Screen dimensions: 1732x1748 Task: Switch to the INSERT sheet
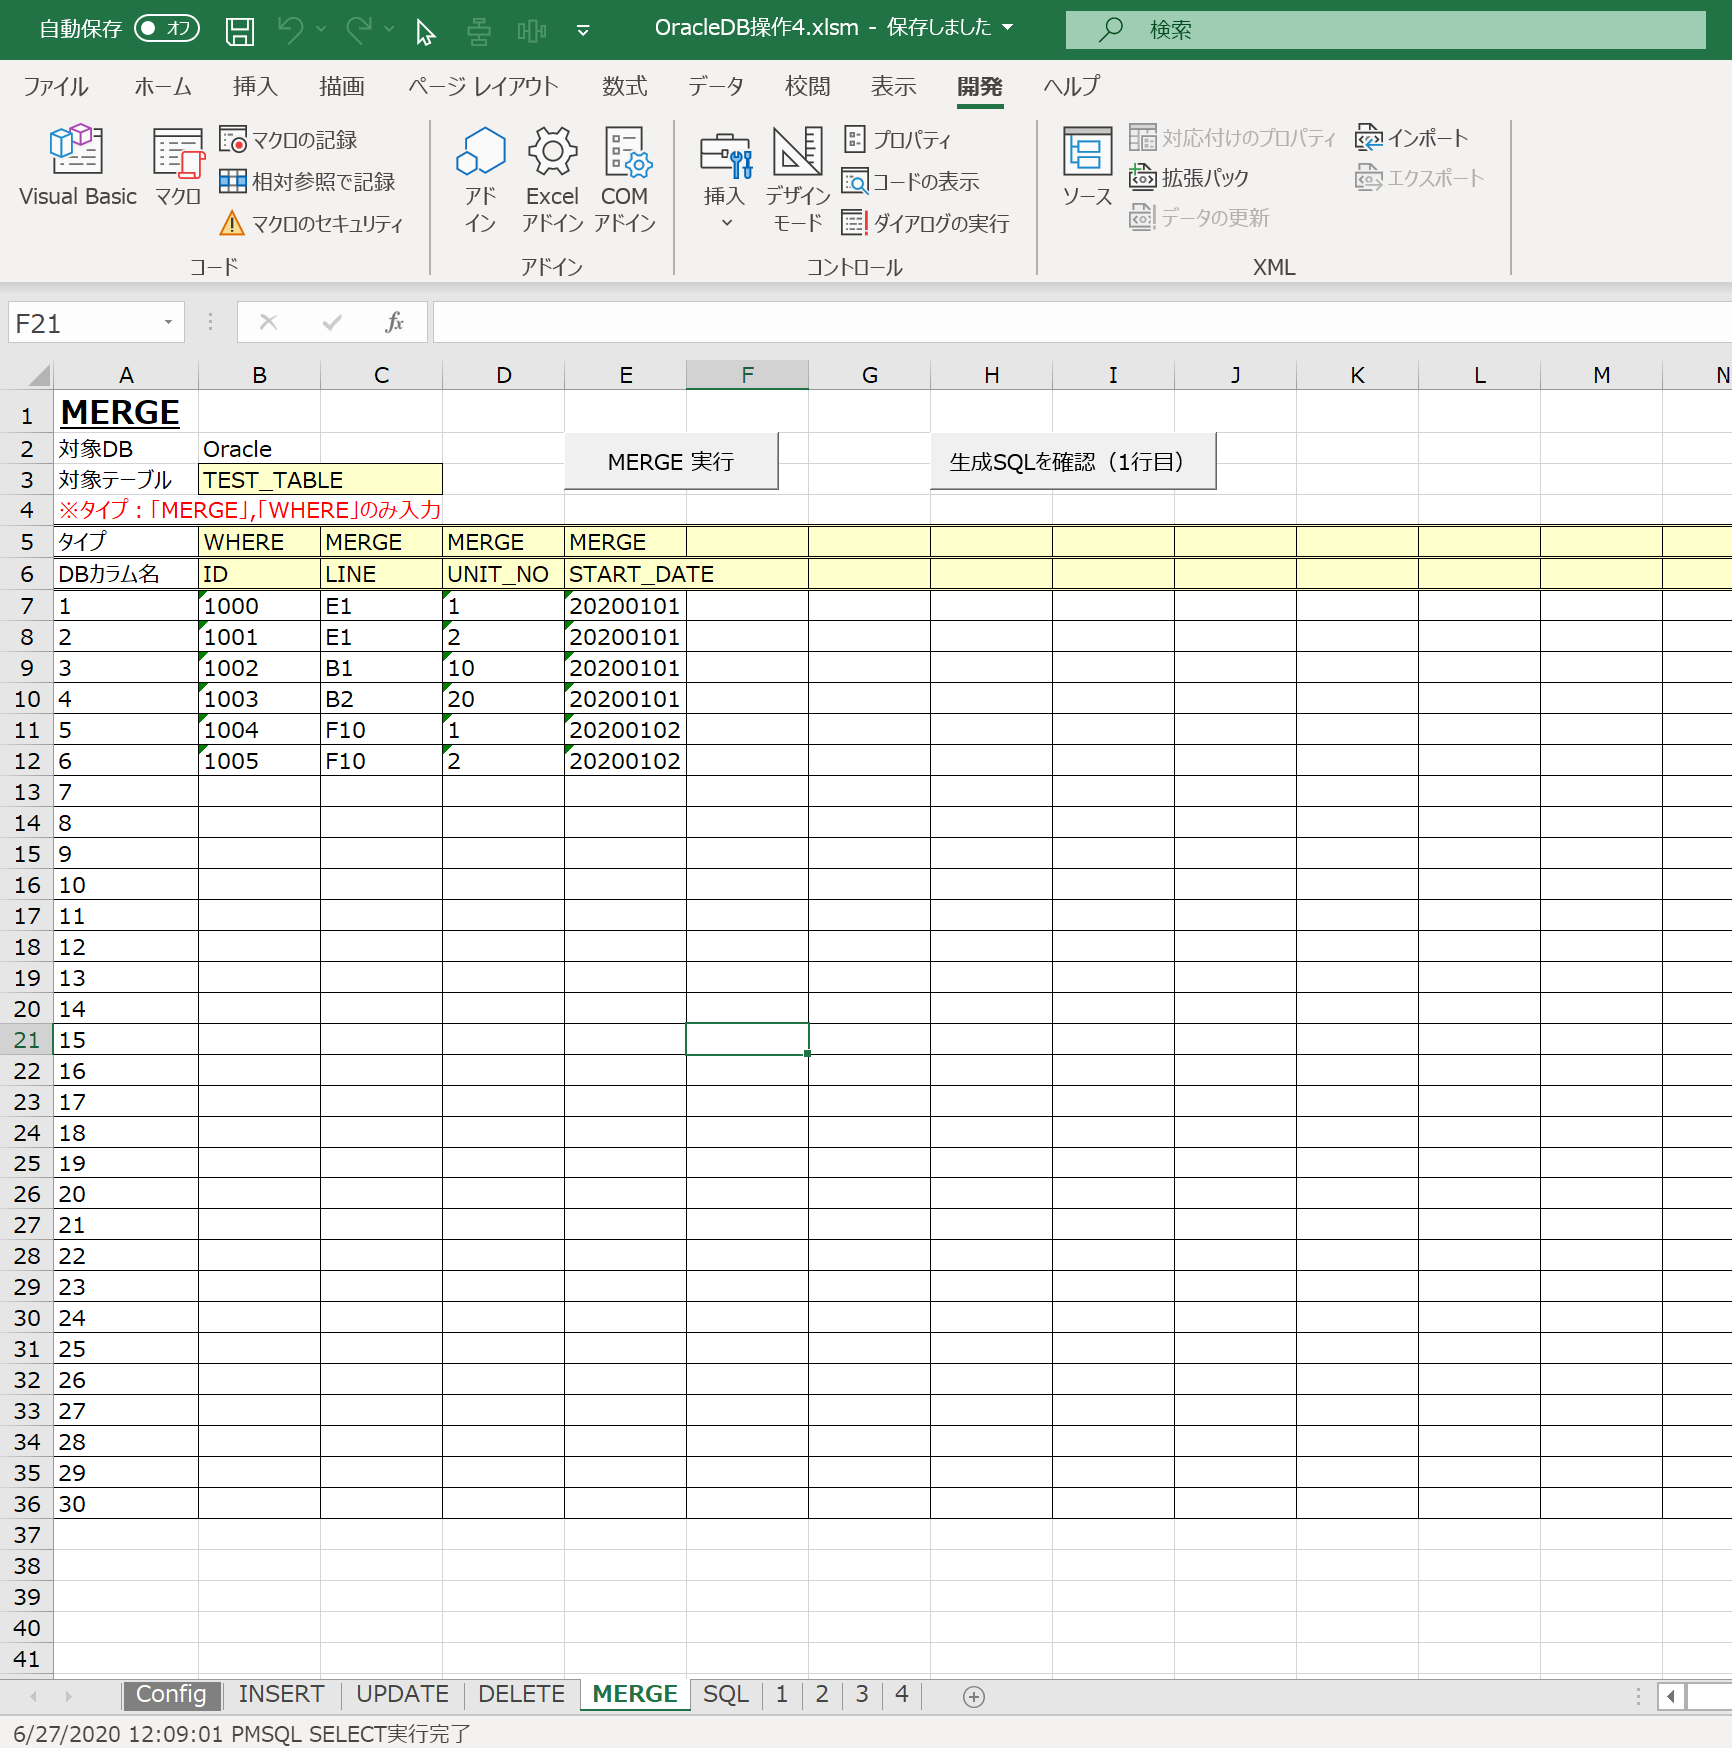[x=281, y=1694]
